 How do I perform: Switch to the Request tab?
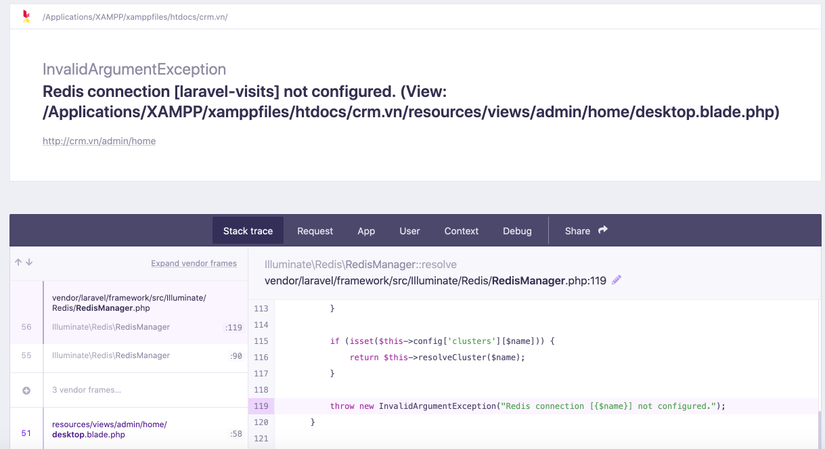point(315,231)
